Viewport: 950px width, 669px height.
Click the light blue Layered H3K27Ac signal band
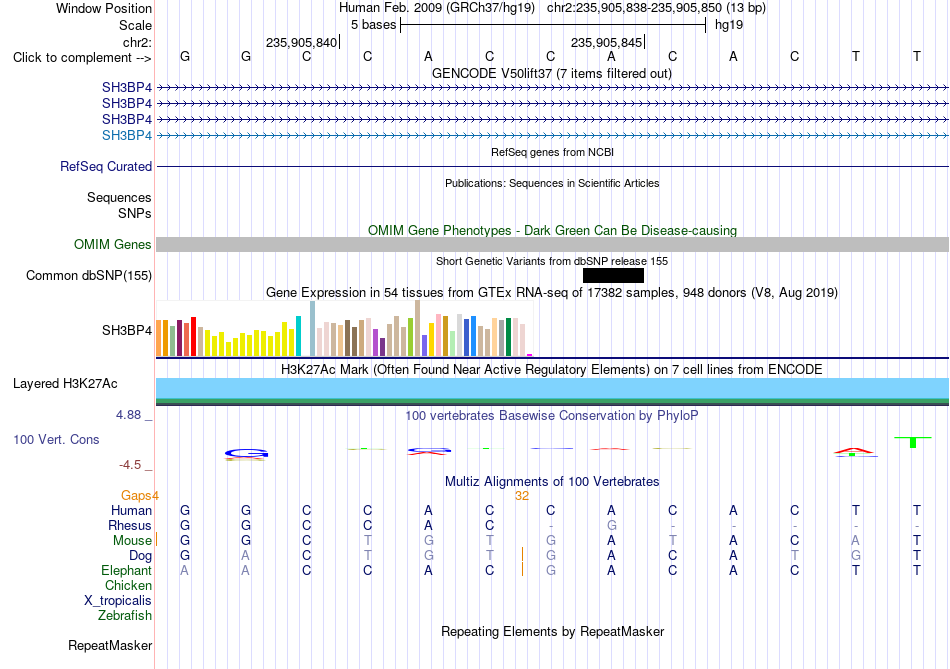pyautogui.click(x=552, y=388)
